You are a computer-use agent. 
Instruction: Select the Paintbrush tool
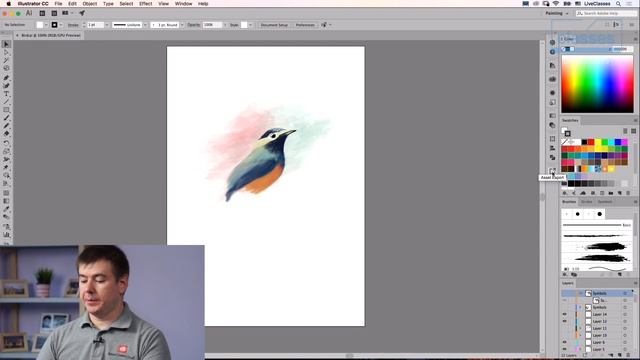point(6,118)
